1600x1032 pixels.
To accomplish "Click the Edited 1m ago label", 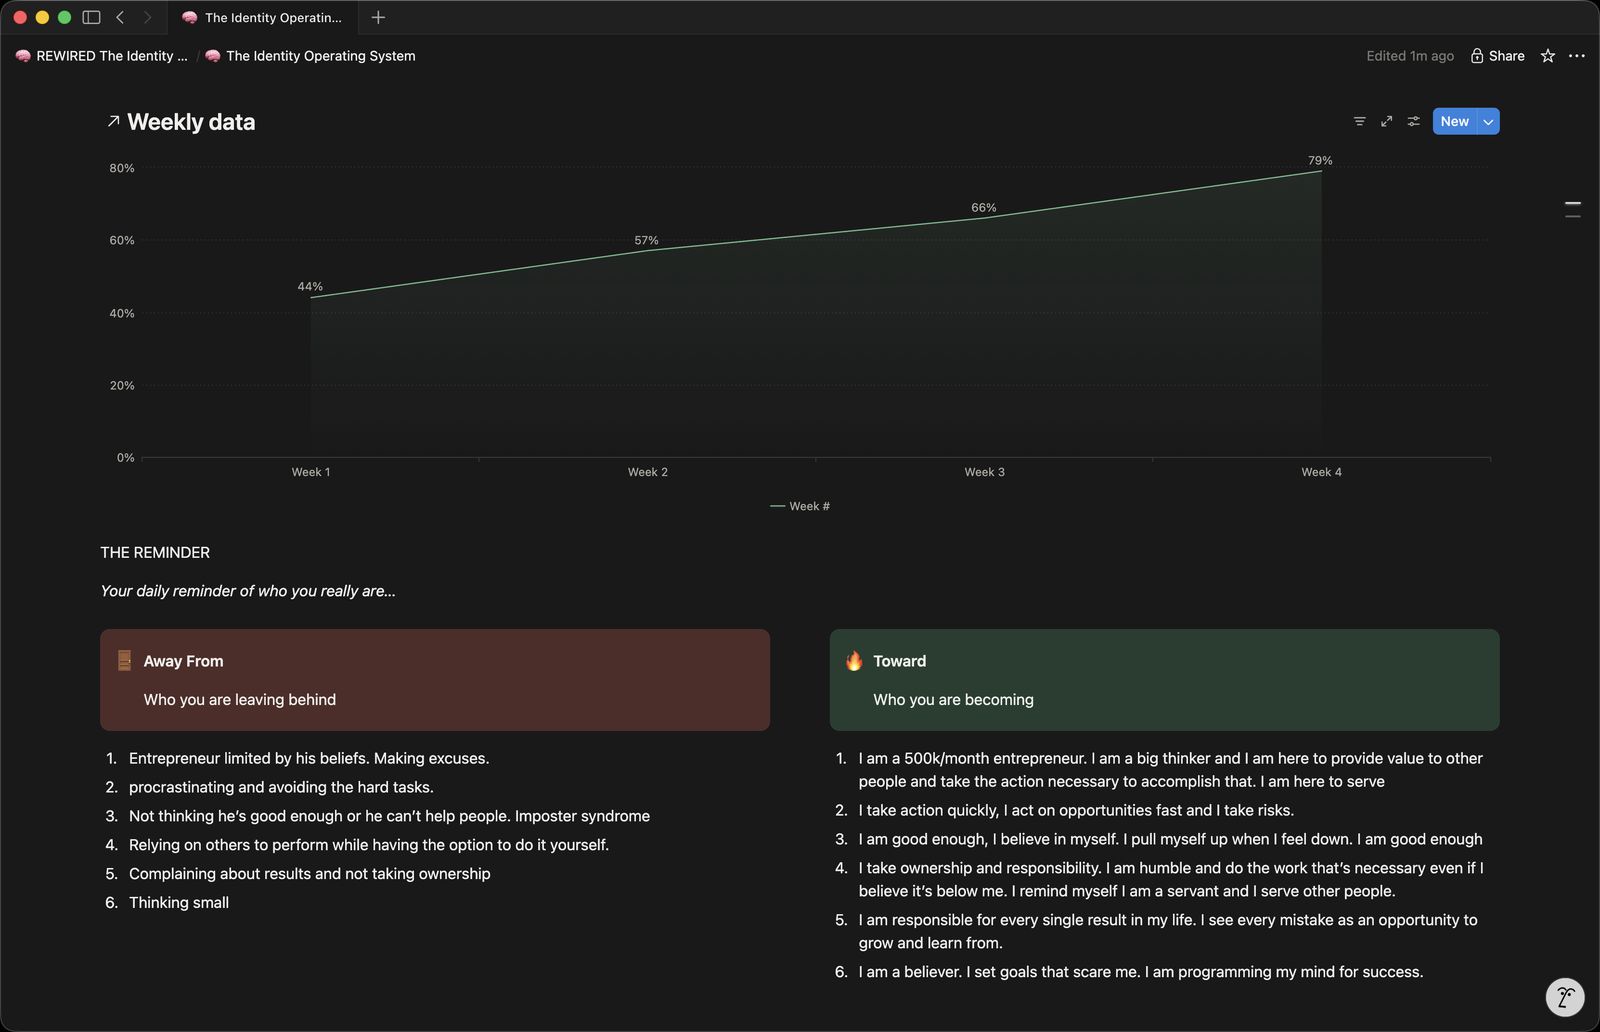I will 1410,56.
